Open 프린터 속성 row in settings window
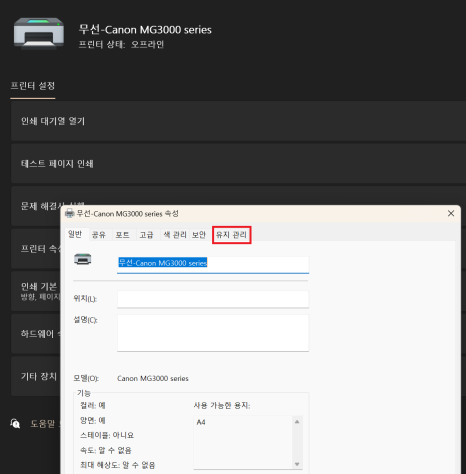The width and height of the screenshot is (466, 474). (x=36, y=249)
